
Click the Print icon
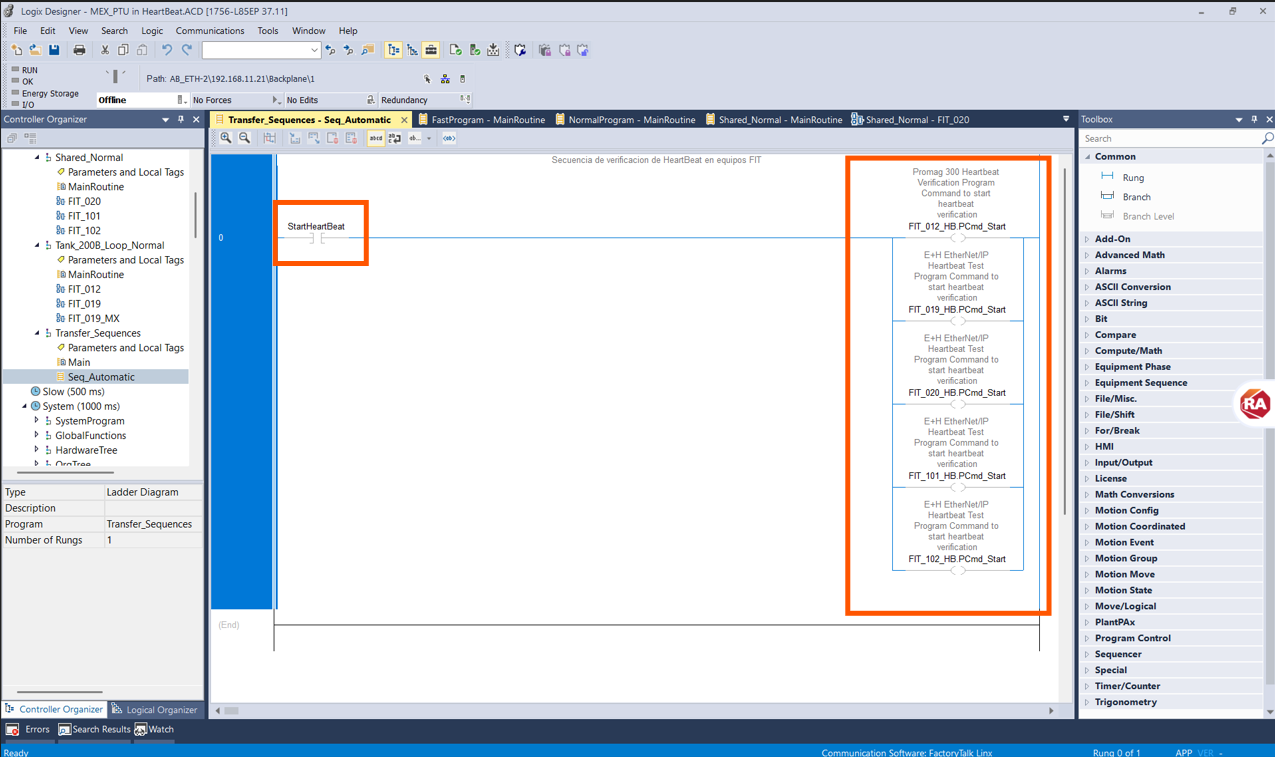click(x=79, y=50)
